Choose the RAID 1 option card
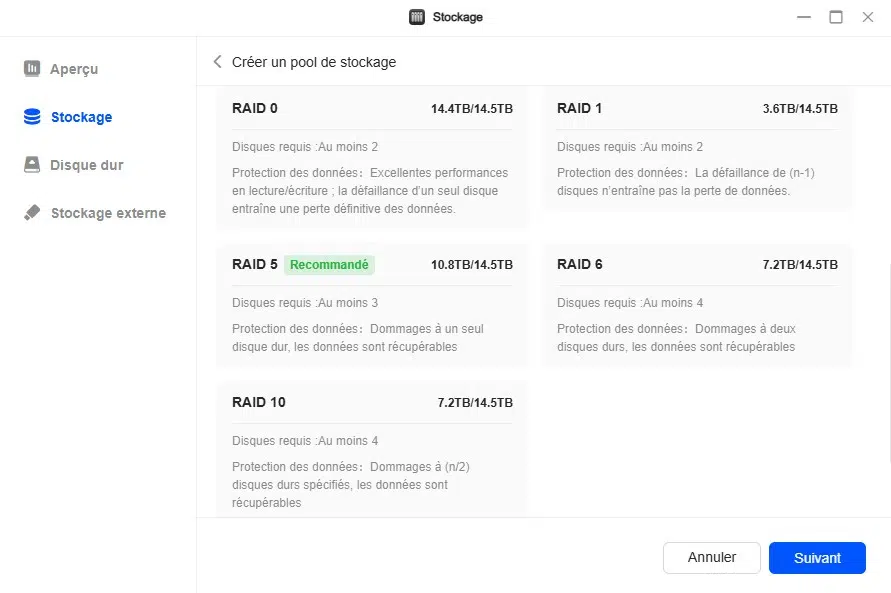 697,150
